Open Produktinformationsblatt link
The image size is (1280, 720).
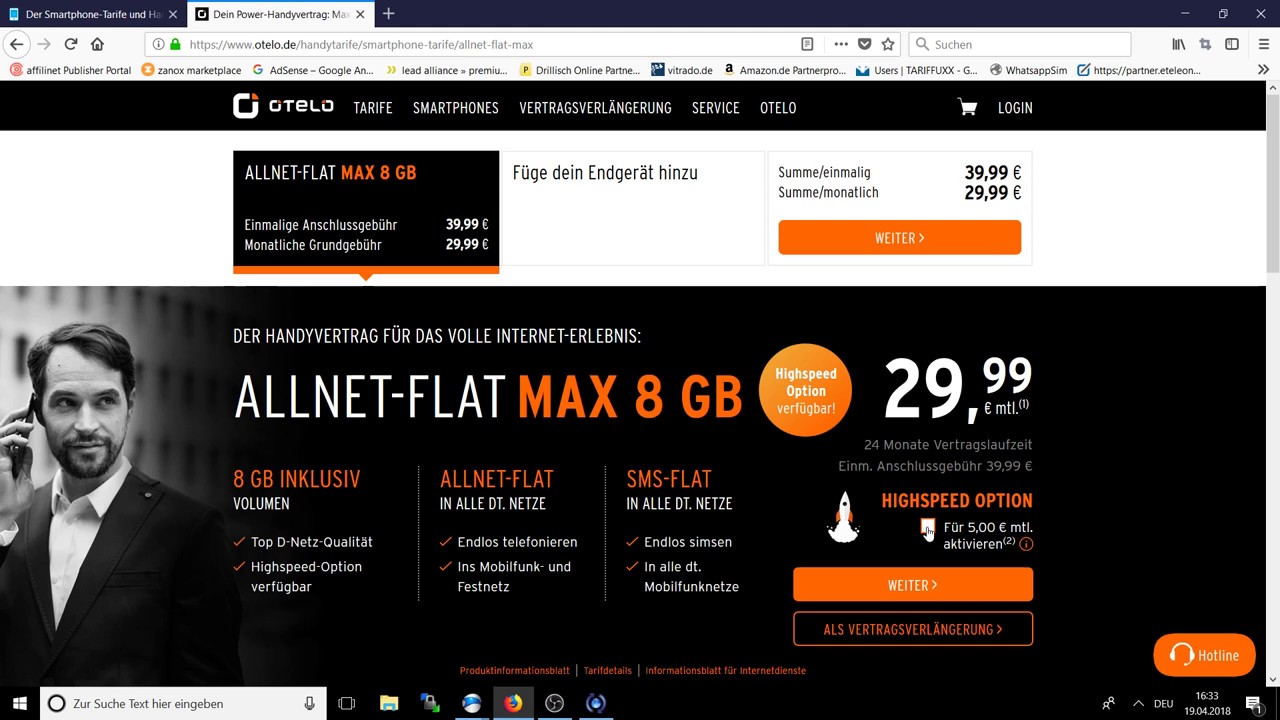click(x=514, y=671)
